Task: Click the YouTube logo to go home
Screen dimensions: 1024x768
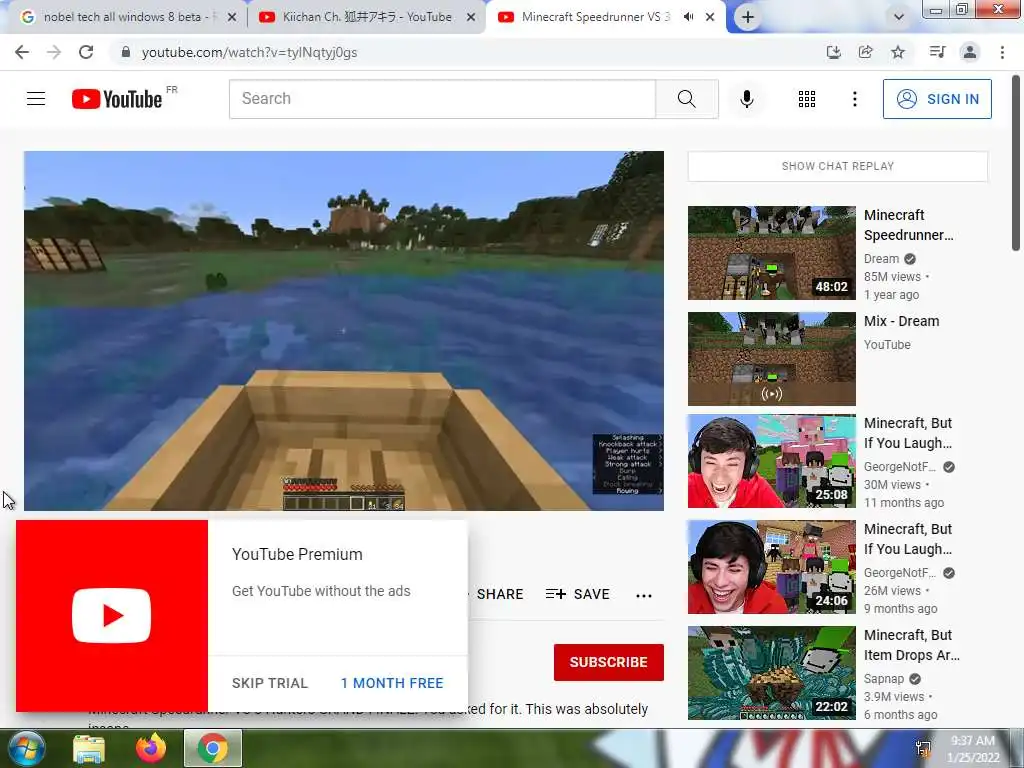Action: tap(118, 99)
